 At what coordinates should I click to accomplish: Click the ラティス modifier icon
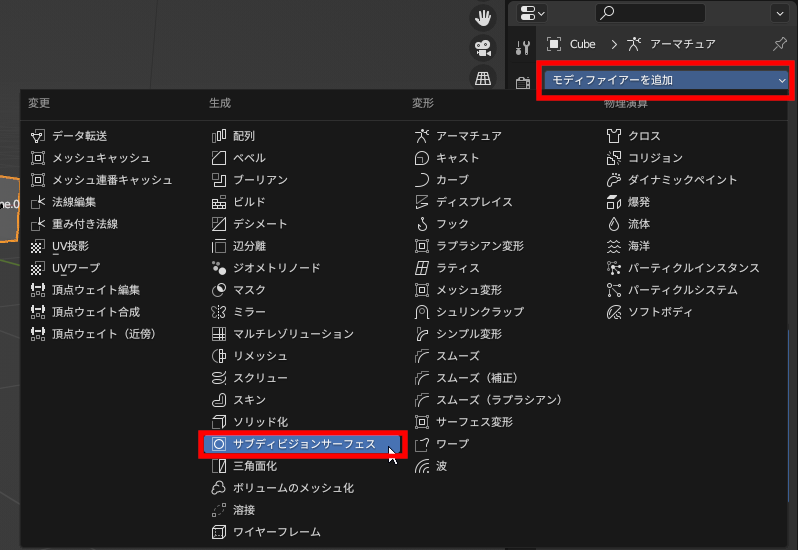422,268
